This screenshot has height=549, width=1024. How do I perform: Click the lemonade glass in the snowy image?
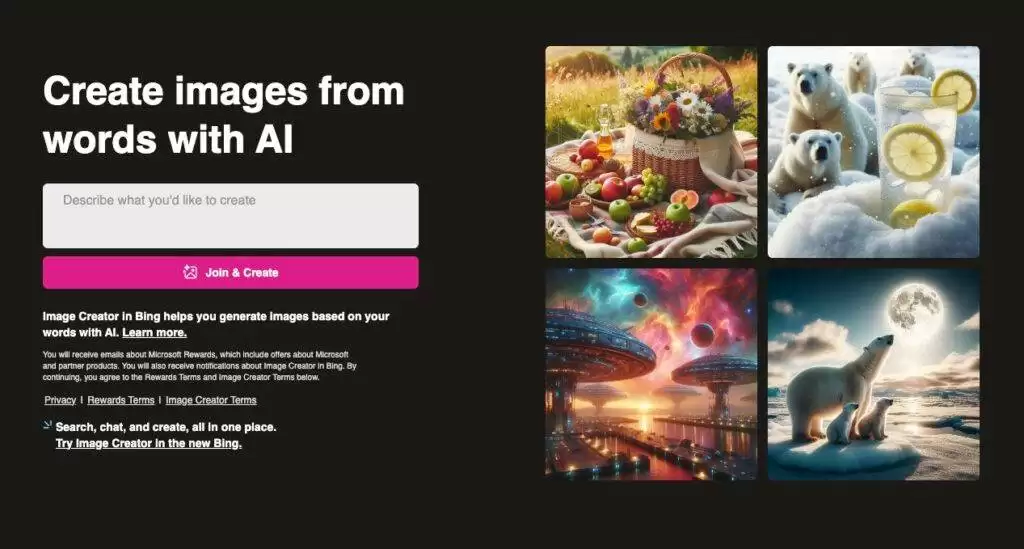914,153
